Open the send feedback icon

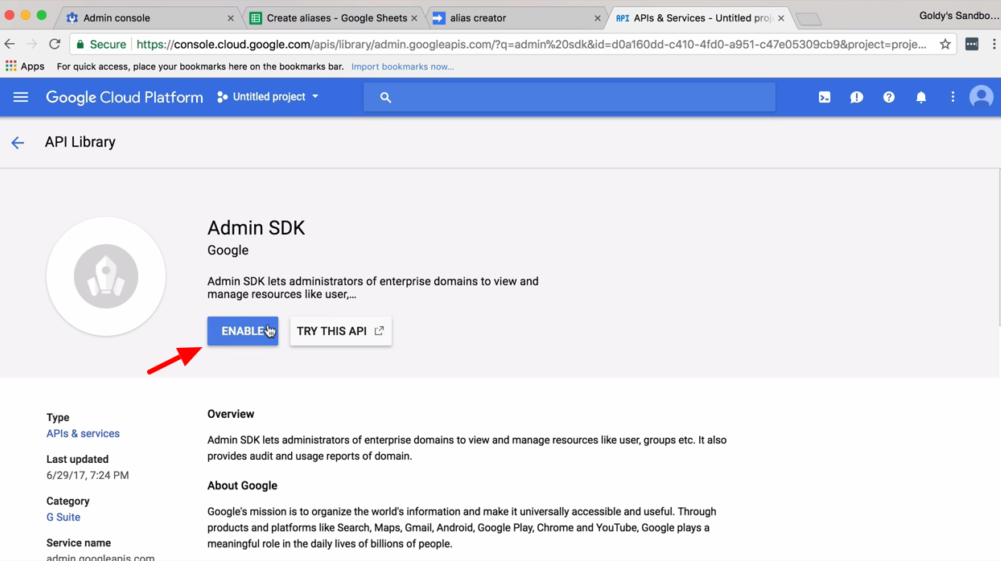856,97
